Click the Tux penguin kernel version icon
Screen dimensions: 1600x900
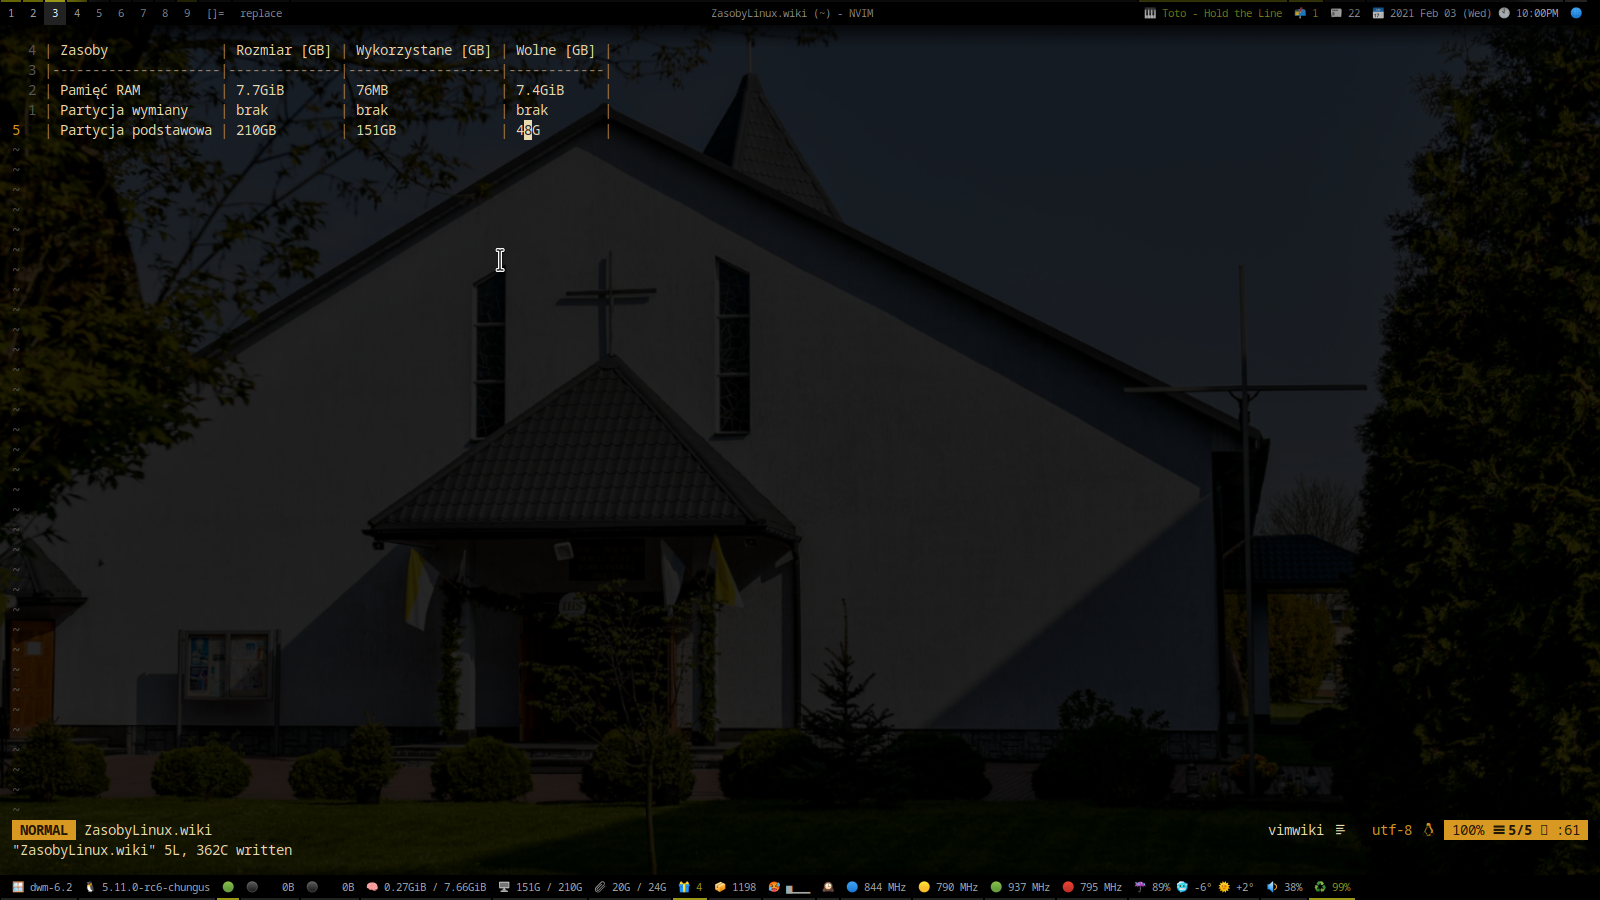click(90, 887)
